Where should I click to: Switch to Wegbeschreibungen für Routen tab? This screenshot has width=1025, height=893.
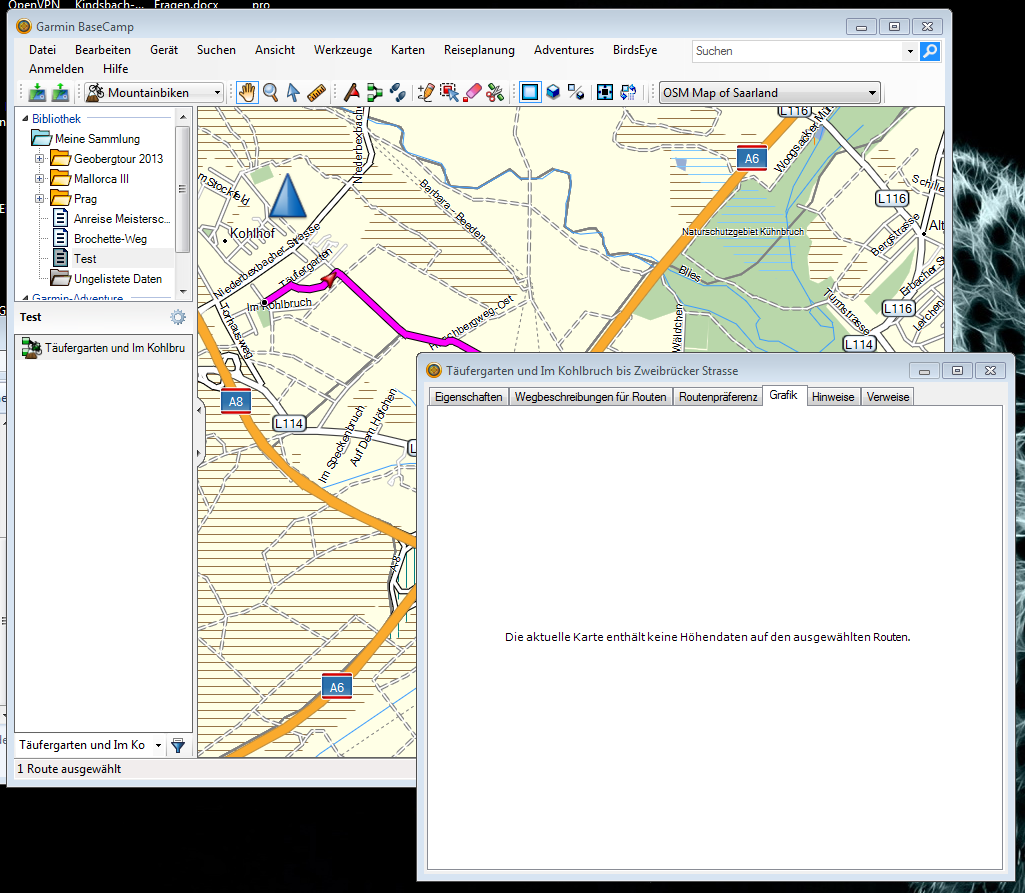590,397
